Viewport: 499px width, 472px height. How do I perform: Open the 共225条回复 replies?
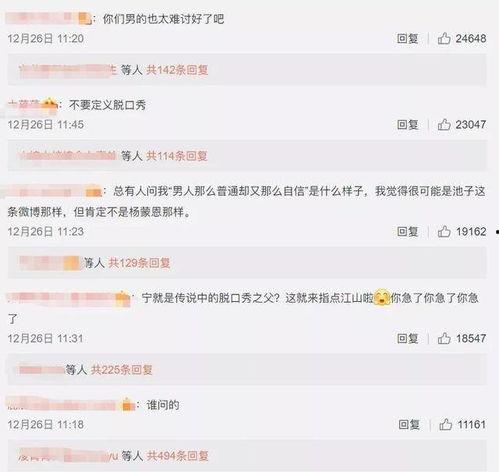tap(122, 370)
